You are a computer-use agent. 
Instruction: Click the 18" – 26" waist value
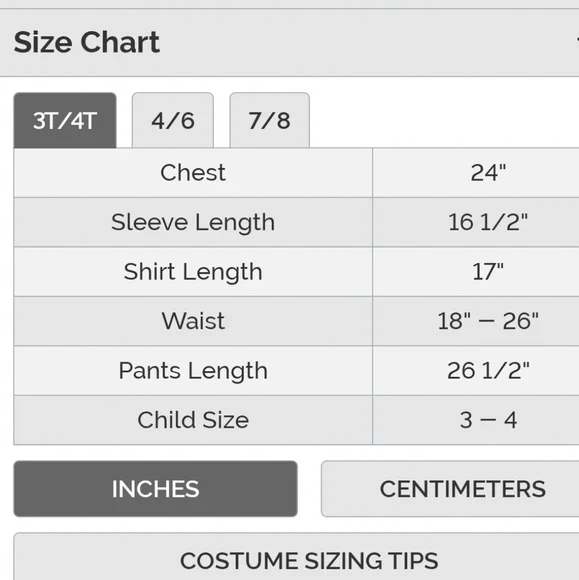tap(488, 321)
